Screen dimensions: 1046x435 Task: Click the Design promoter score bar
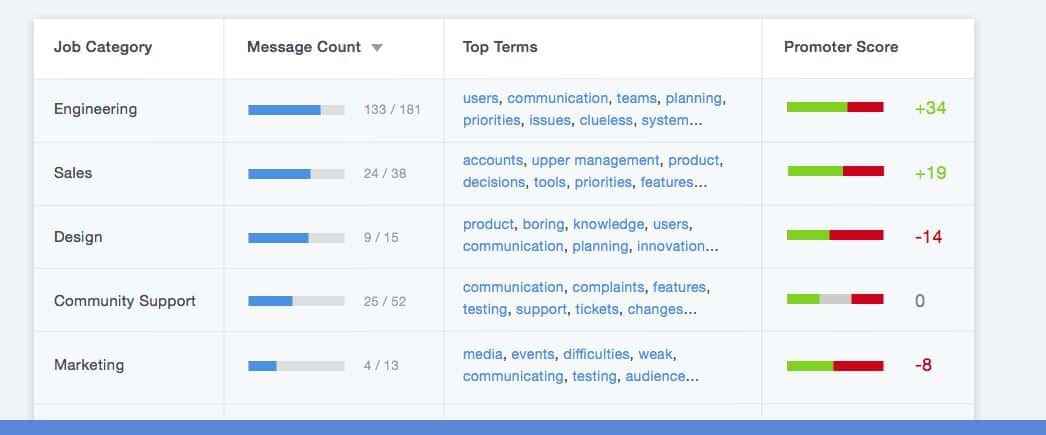tap(835, 236)
